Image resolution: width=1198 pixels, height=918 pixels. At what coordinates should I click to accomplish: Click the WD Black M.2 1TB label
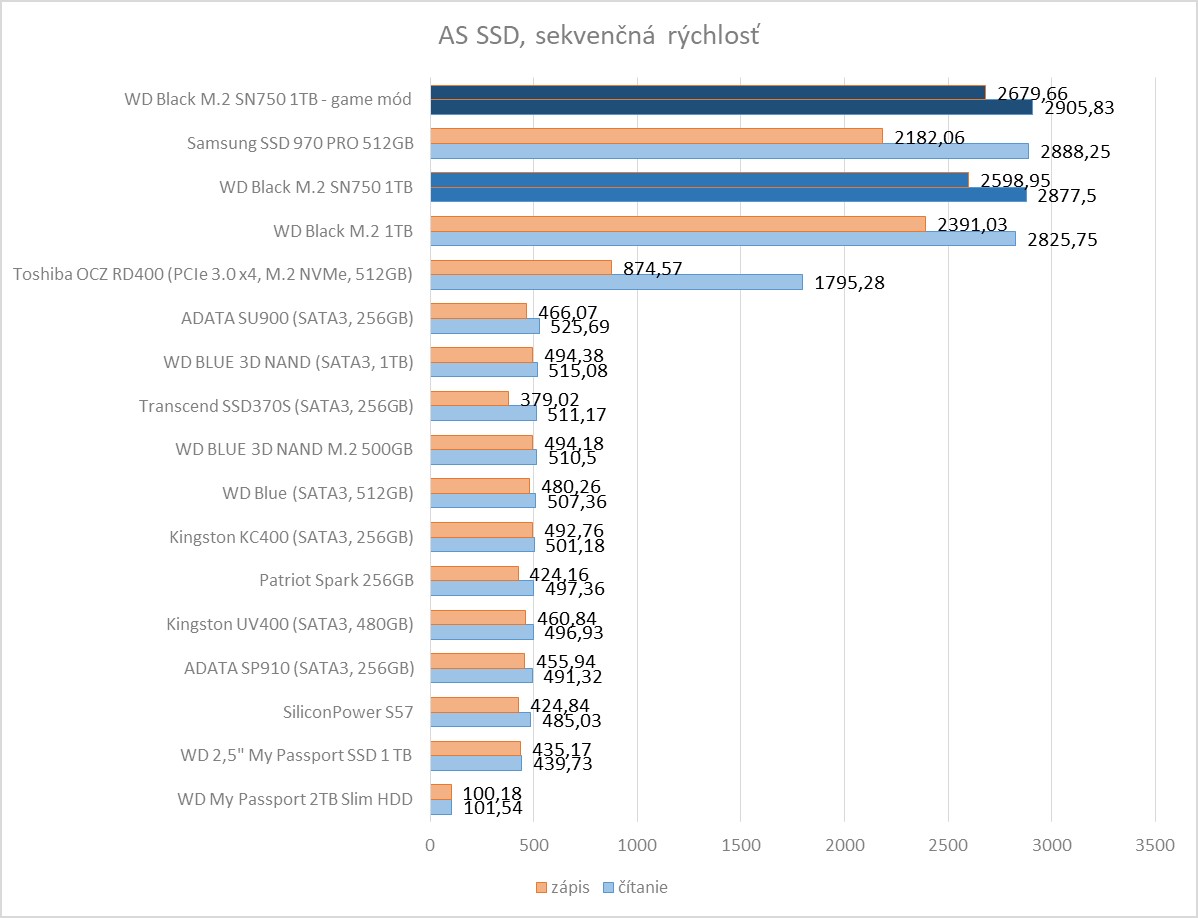pos(343,231)
